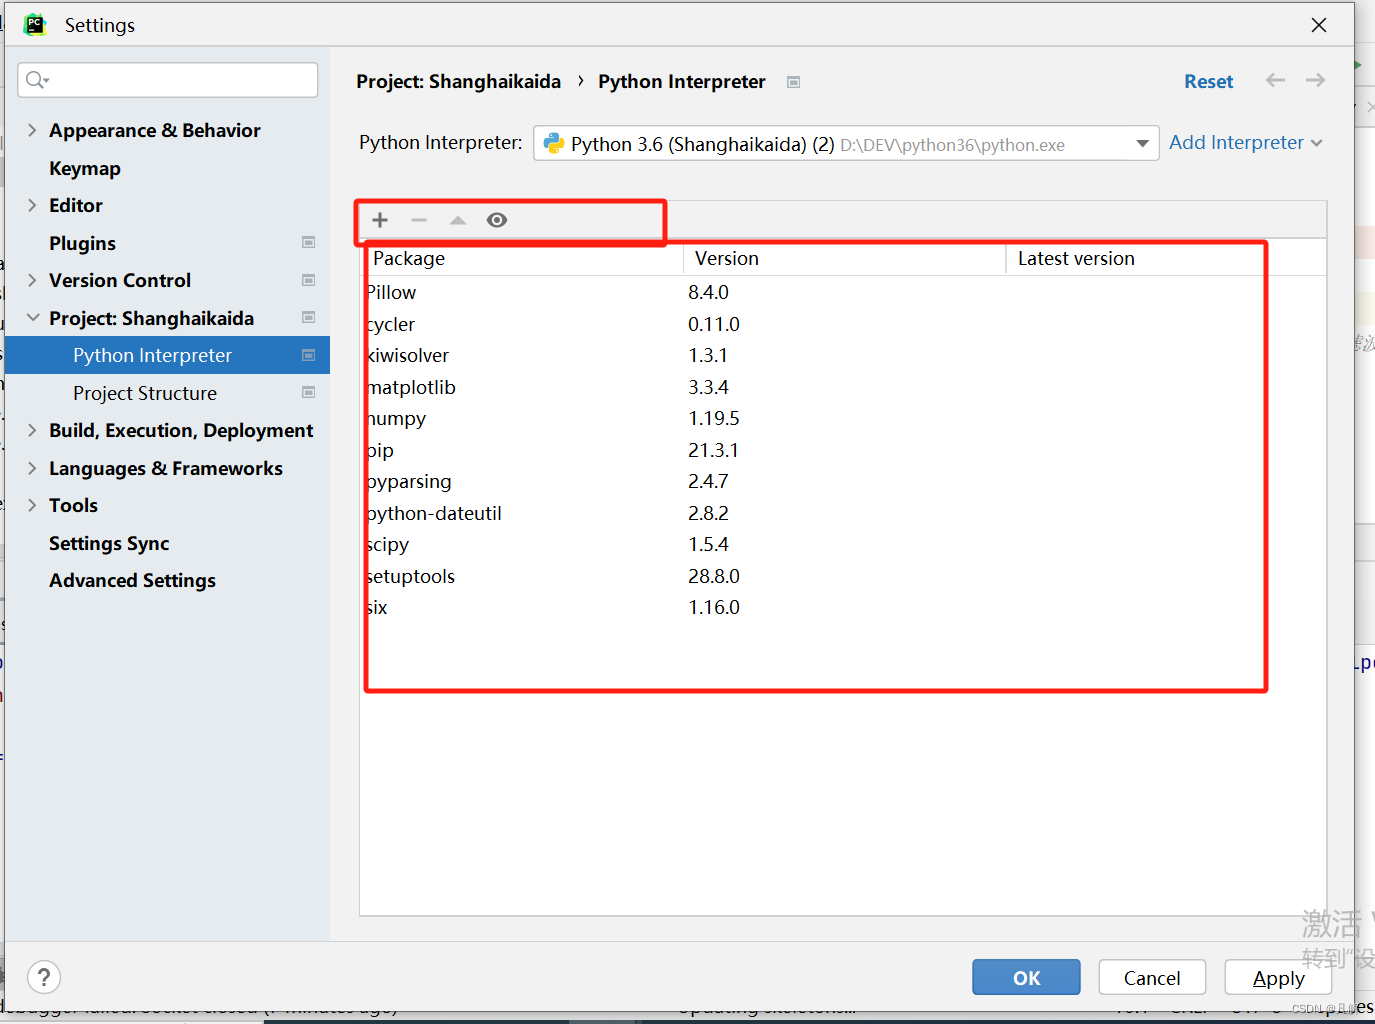Click the back navigation arrow

click(1275, 80)
